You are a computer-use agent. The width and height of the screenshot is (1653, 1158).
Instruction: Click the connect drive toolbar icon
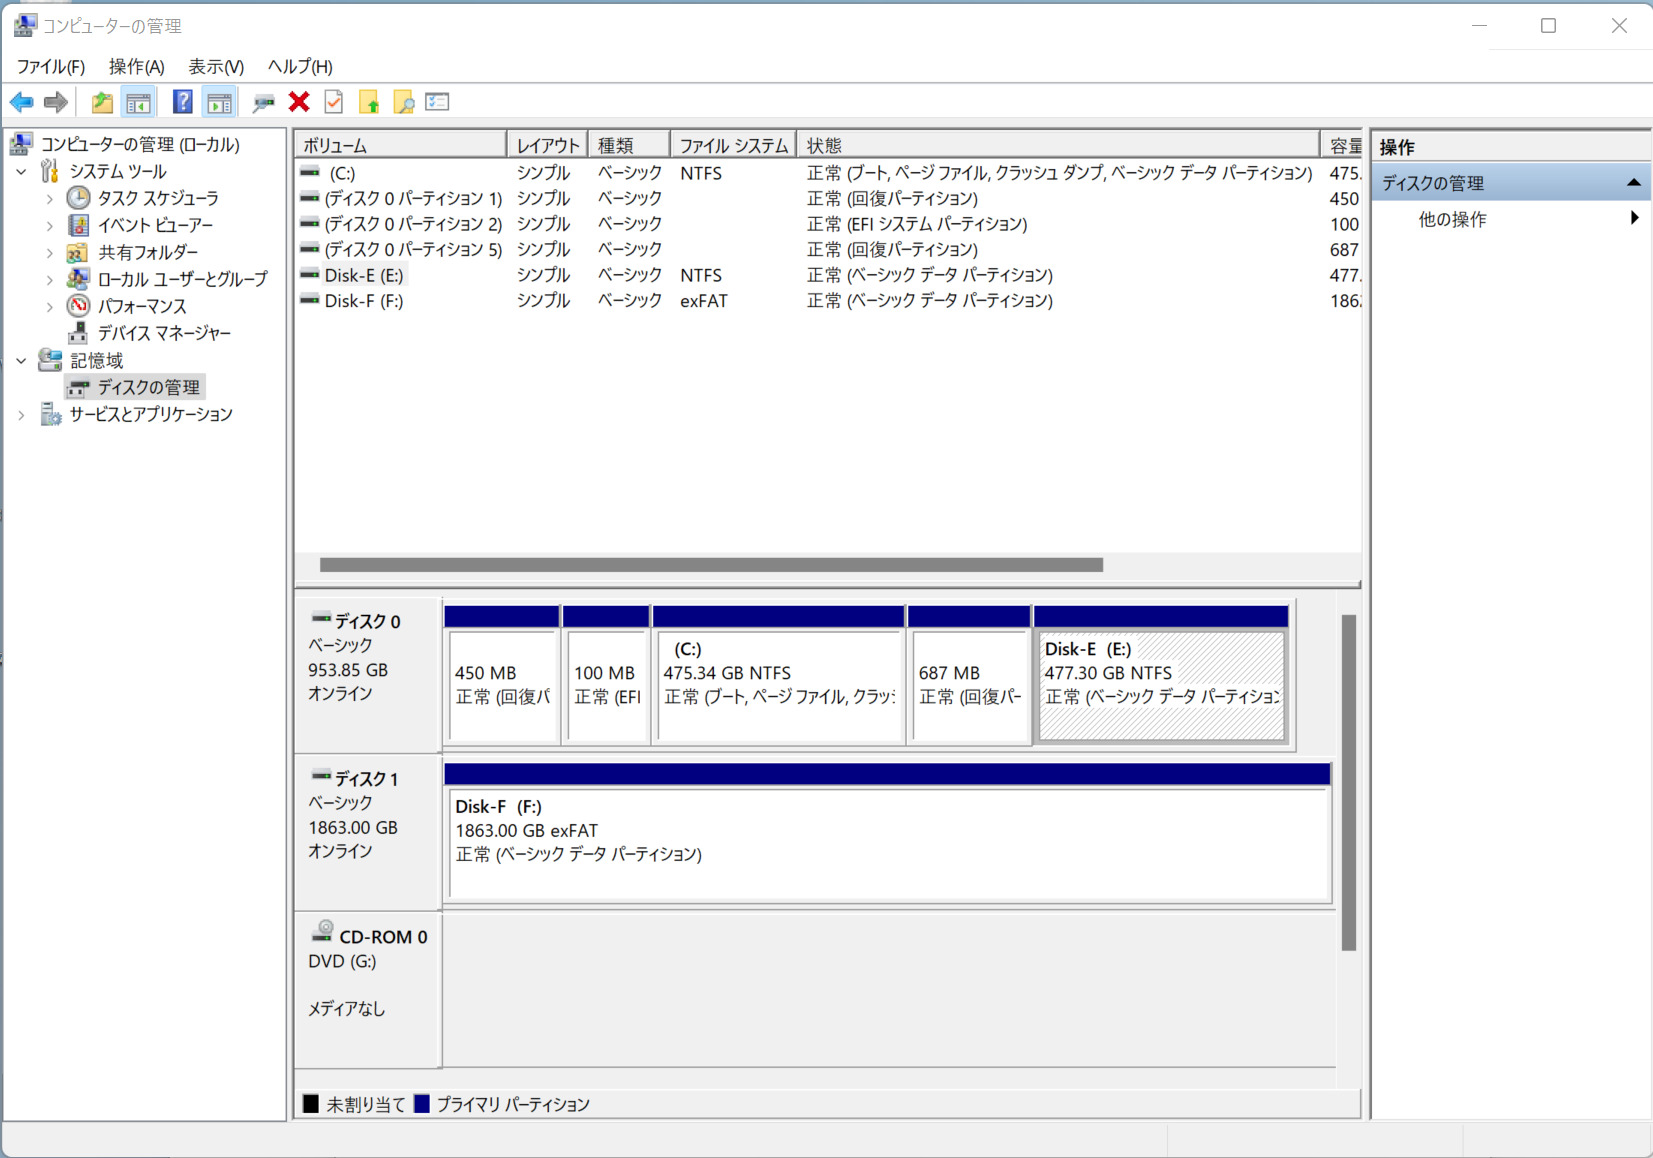(x=264, y=102)
